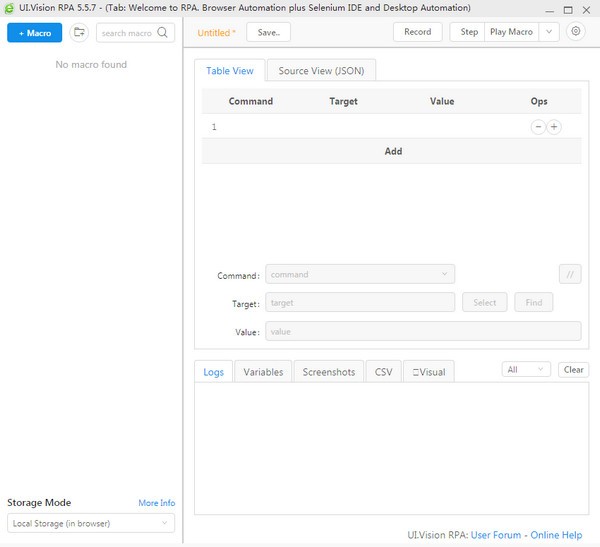
Task: Click the Value column header
Action: (442, 101)
